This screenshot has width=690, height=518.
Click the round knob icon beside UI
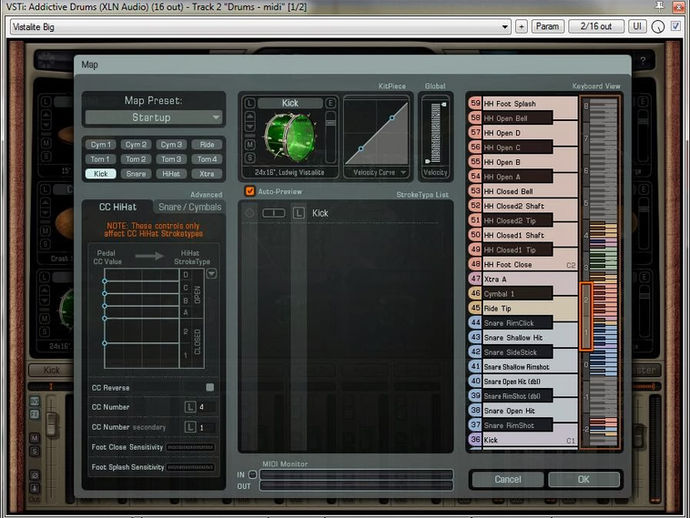pyautogui.click(x=657, y=27)
